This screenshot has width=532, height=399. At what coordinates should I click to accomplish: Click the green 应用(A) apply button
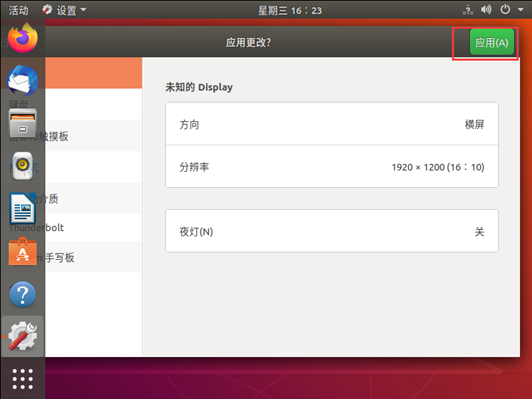(x=492, y=42)
